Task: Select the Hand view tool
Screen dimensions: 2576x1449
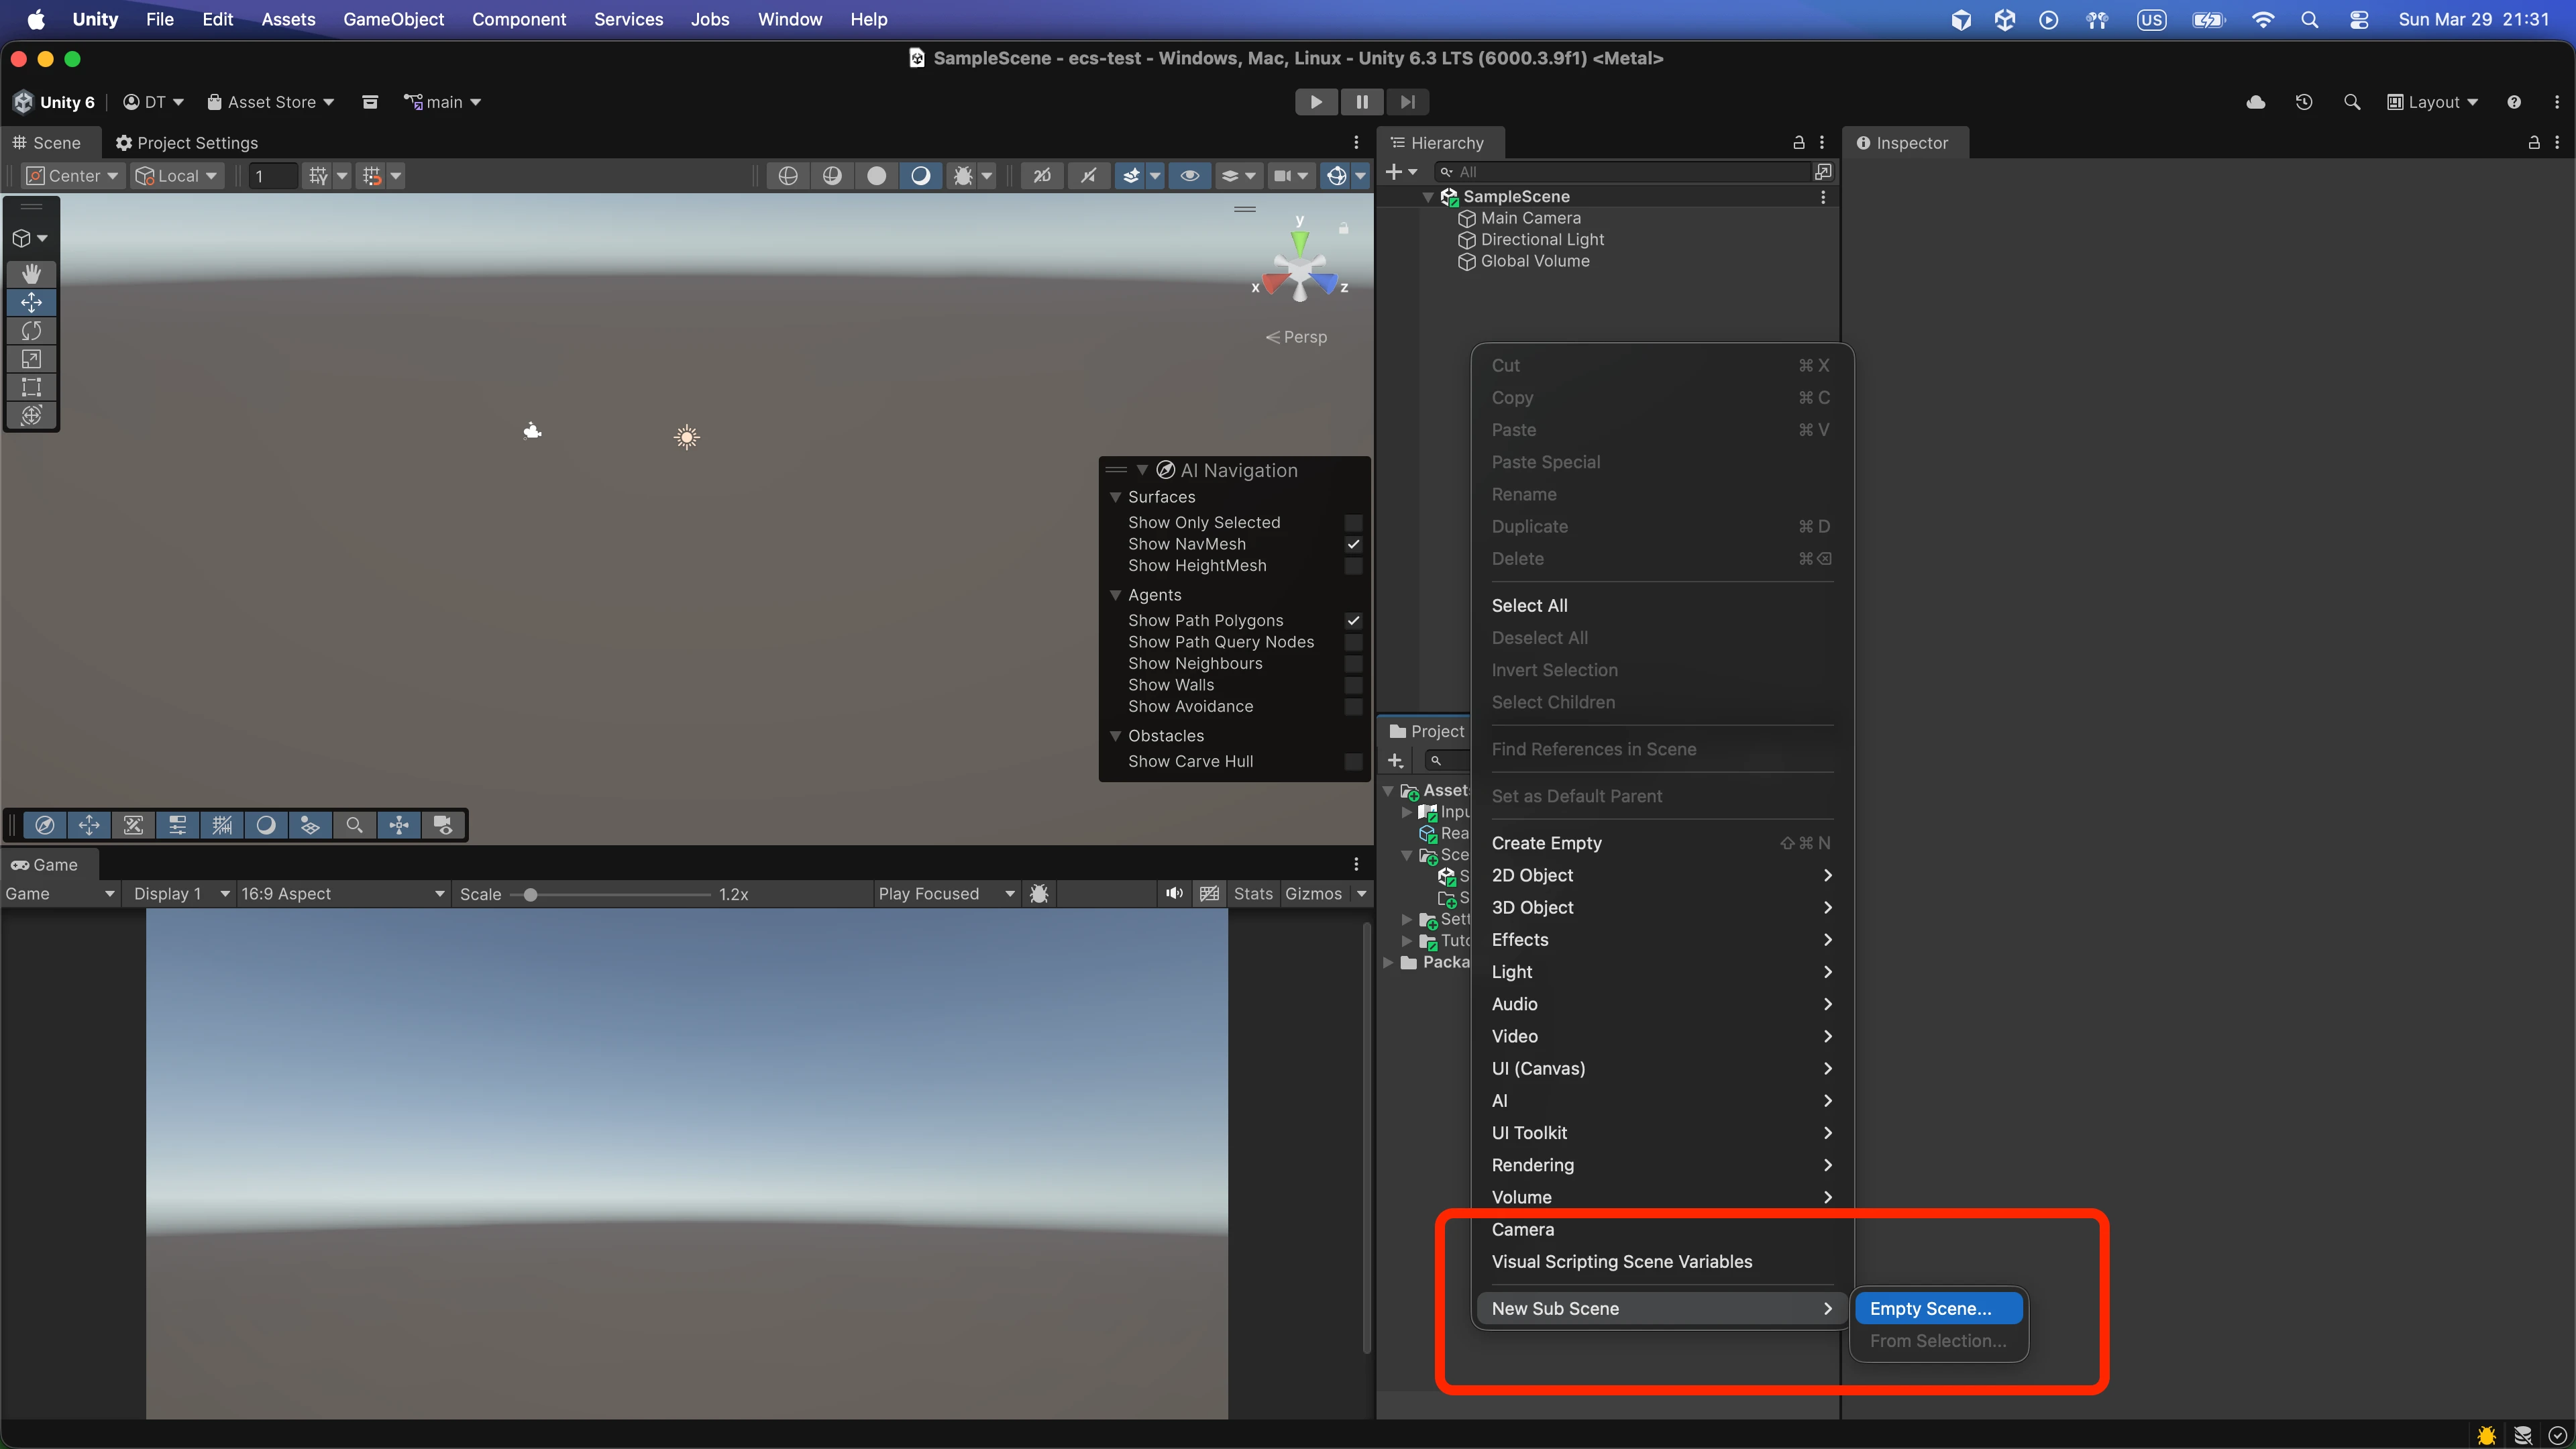Action: pos(31,274)
